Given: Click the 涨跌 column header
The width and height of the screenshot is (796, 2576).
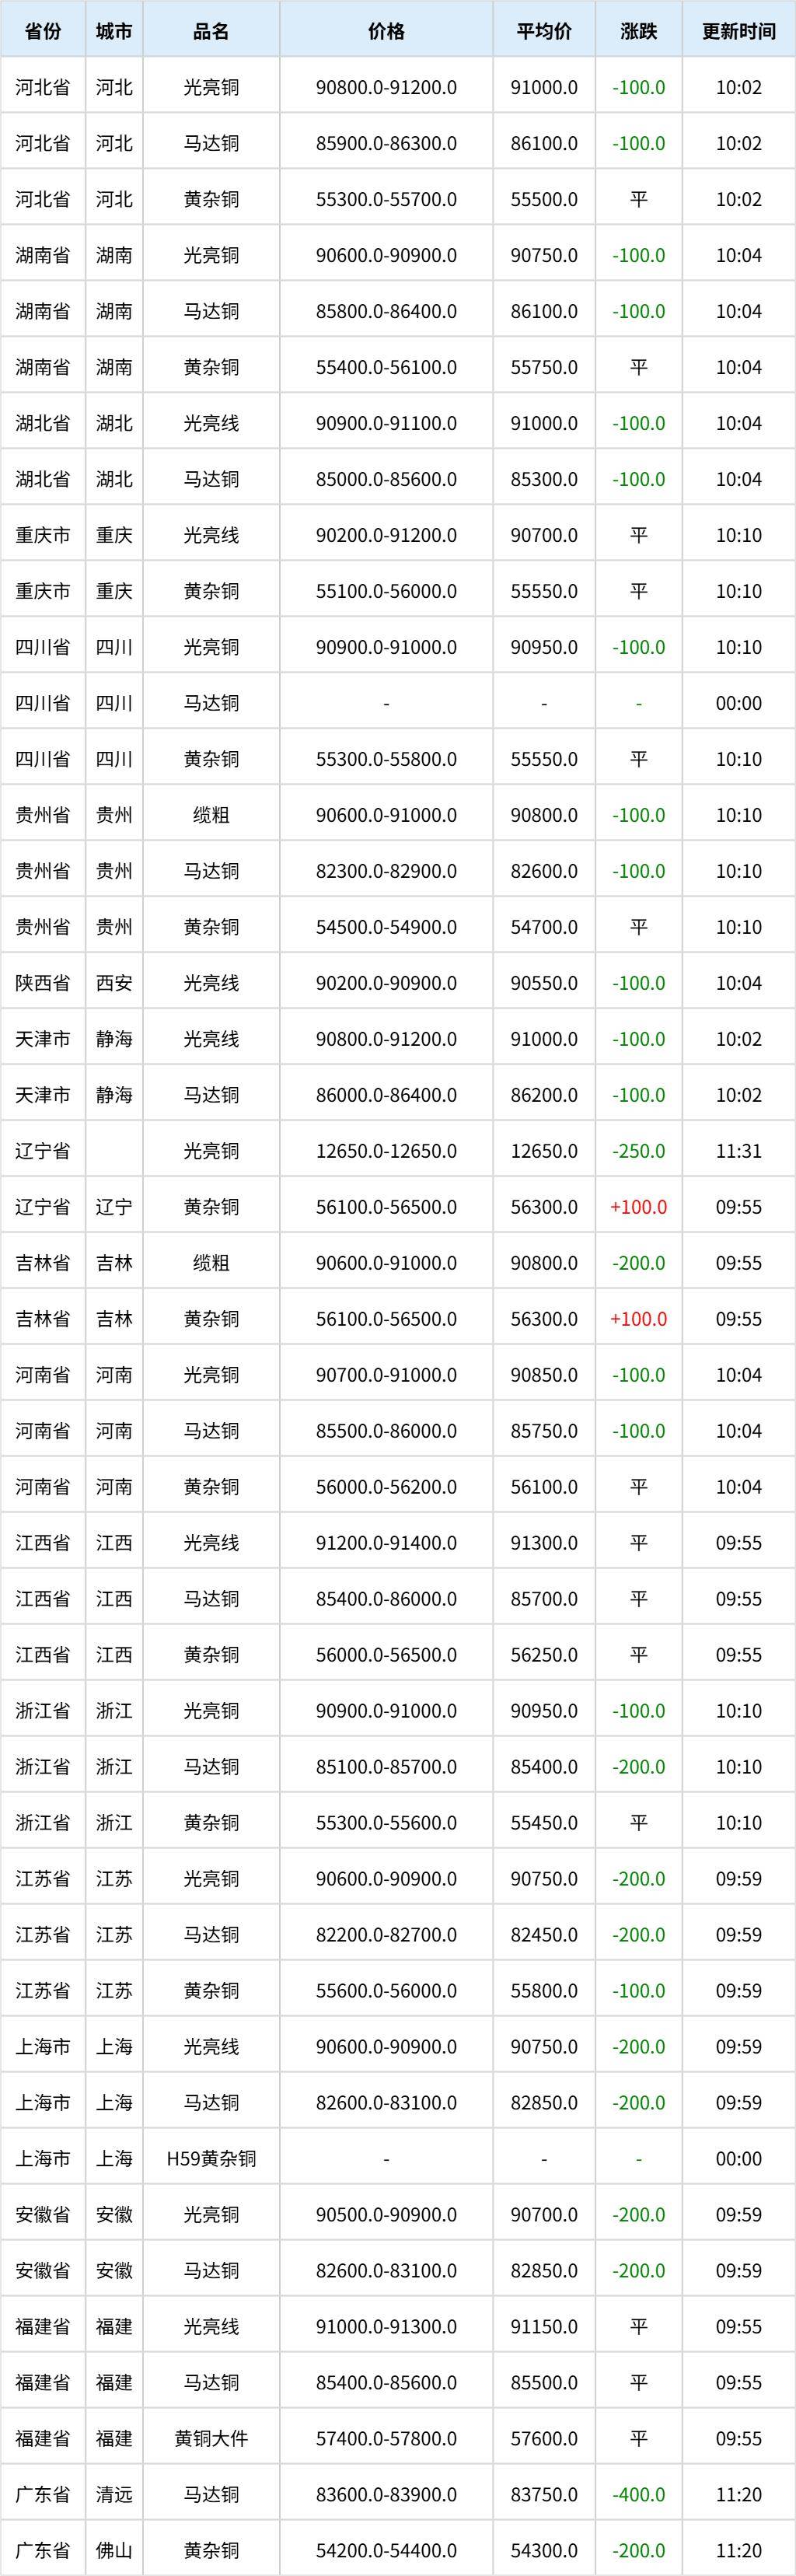Looking at the screenshot, I should tap(639, 31).
